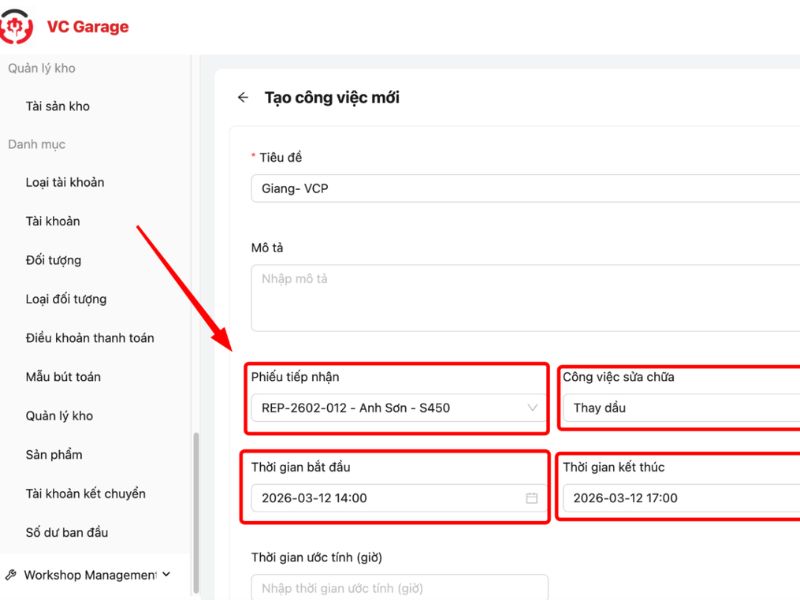Image resolution: width=800 pixels, height=600 pixels.
Task: Open Đối tượng in sidebar
Action: pyautogui.click(x=54, y=260)
